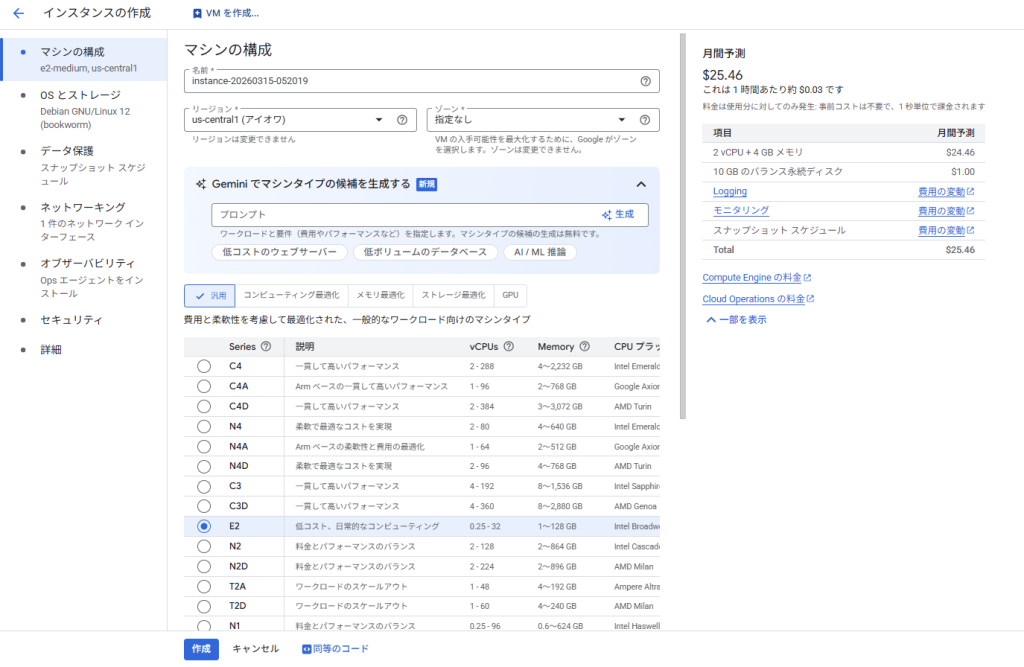The height and width of the screenshot is (667, 1024).
Task: Click the help icon next to Series header
Action: click(266, 347)
